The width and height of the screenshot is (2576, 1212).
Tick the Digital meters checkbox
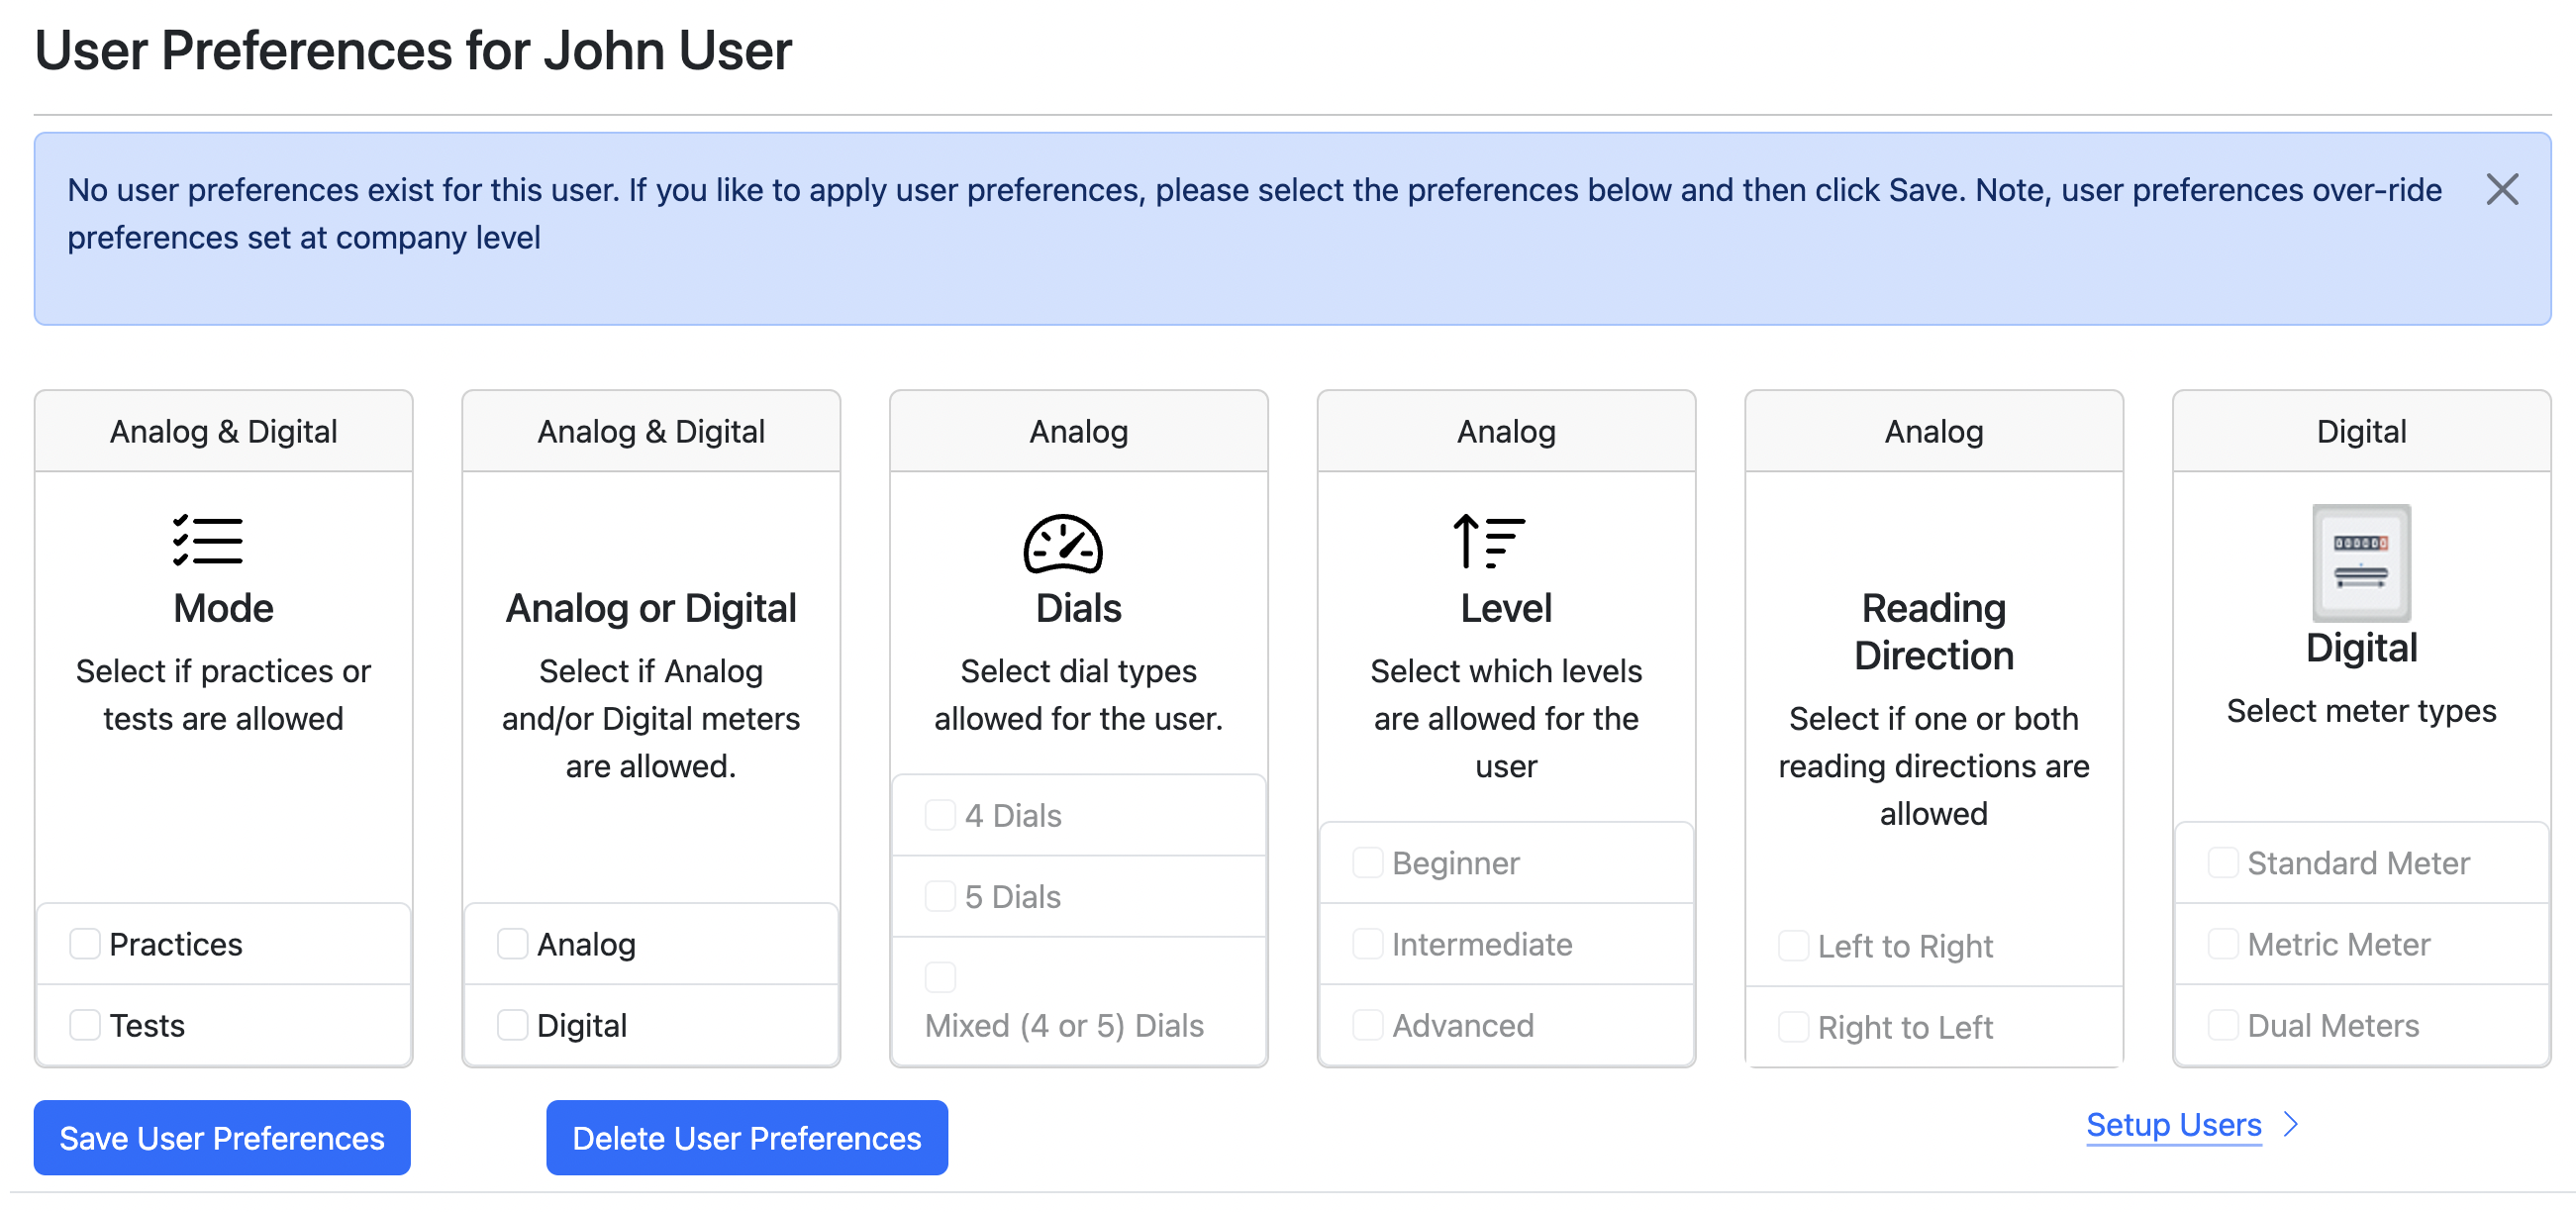click(x=512, y=1024)
